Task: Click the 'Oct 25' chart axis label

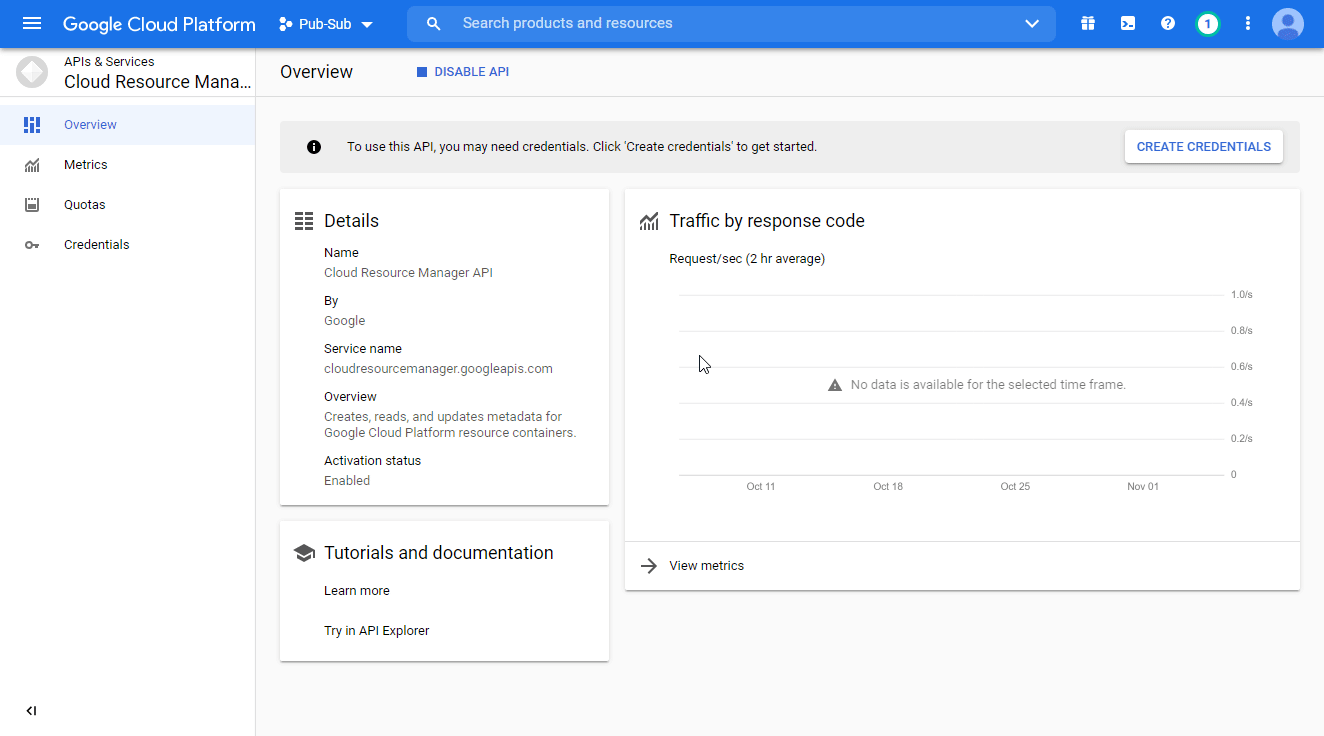Action: [1015, 487]
